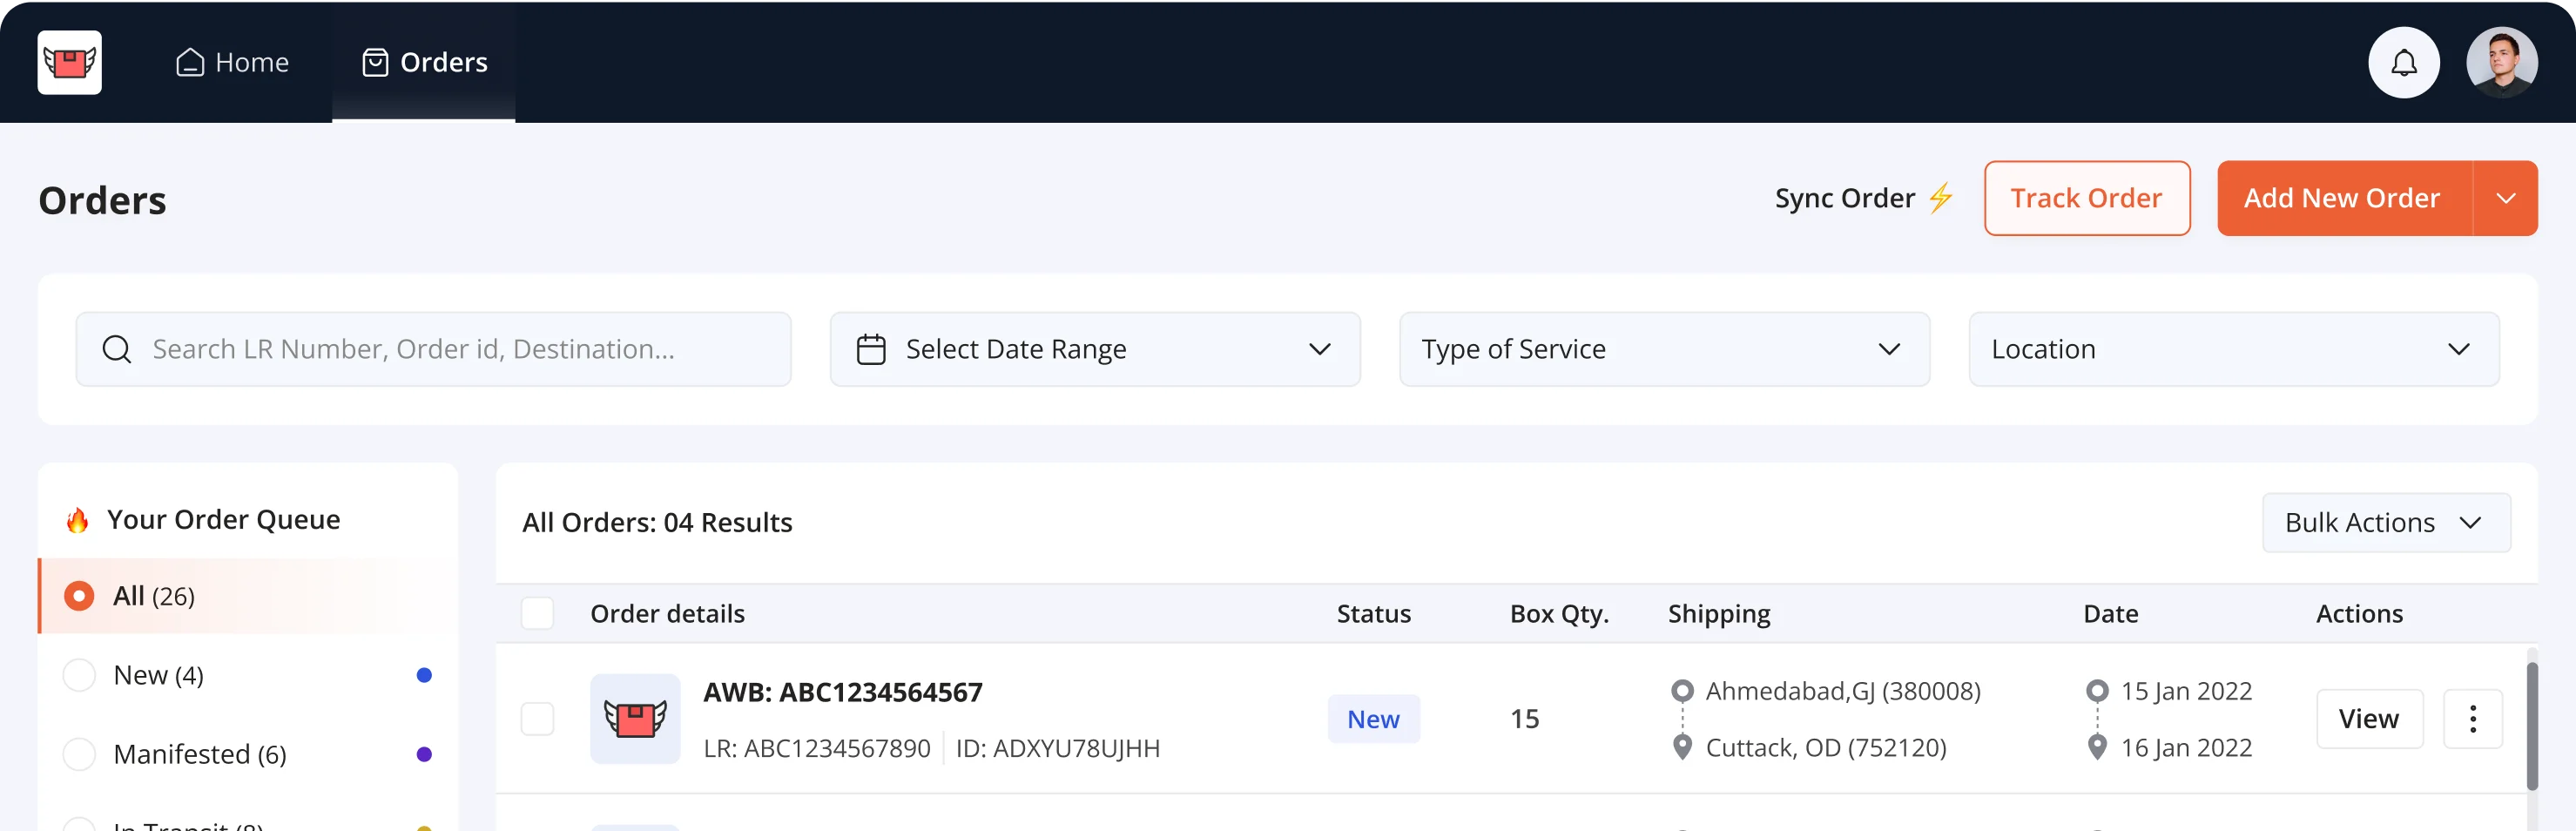Click the fire icon beside Your Order Queue
This screenshot has width=2576, height=831.
78,520
